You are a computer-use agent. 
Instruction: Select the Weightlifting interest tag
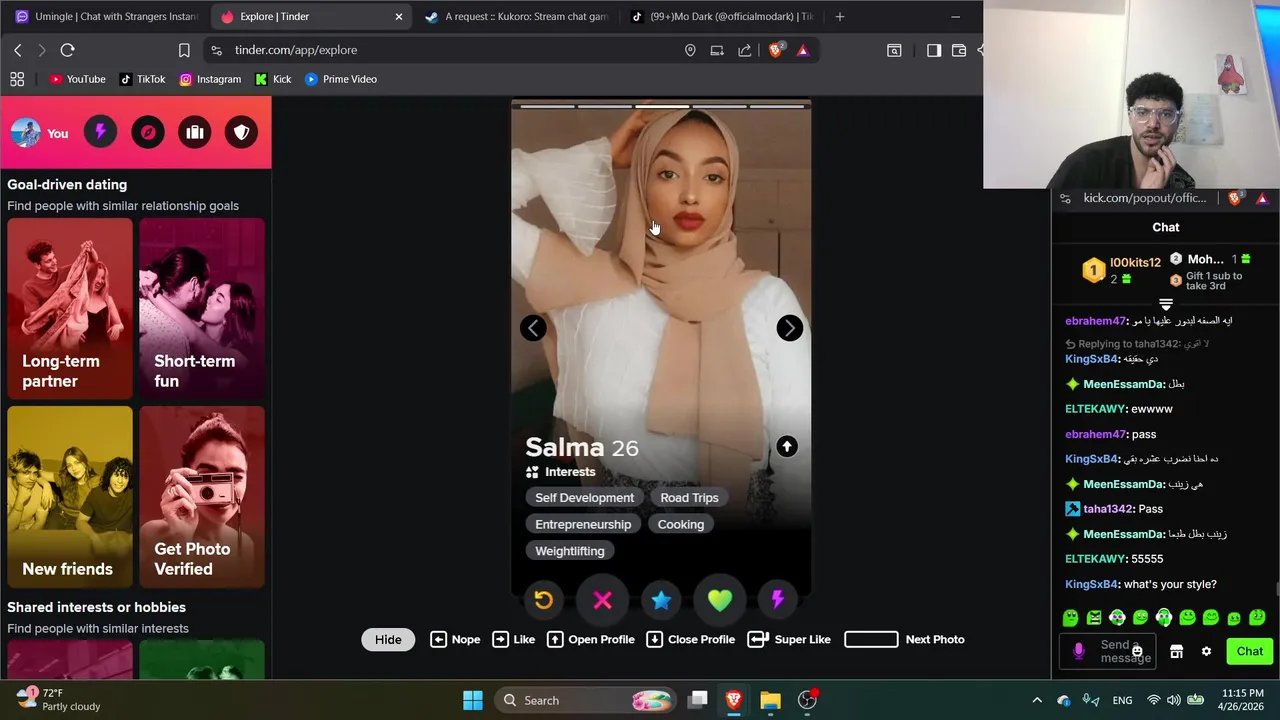570,551
